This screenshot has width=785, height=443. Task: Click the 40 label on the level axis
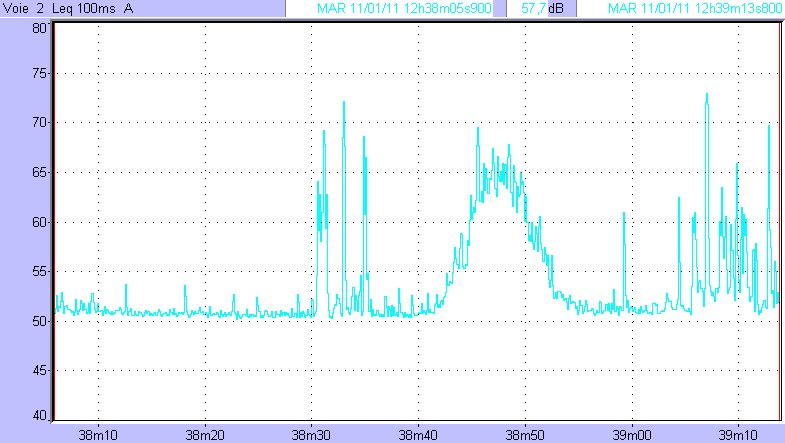[39, 415]
